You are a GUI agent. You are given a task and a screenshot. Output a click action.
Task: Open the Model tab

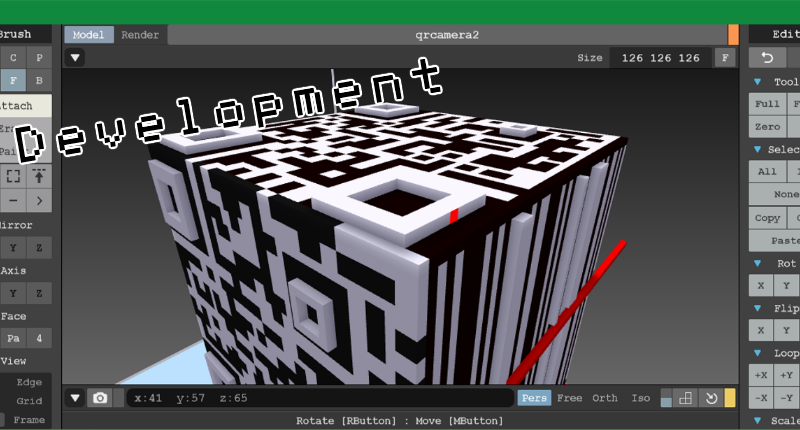(x=88, y=34)
